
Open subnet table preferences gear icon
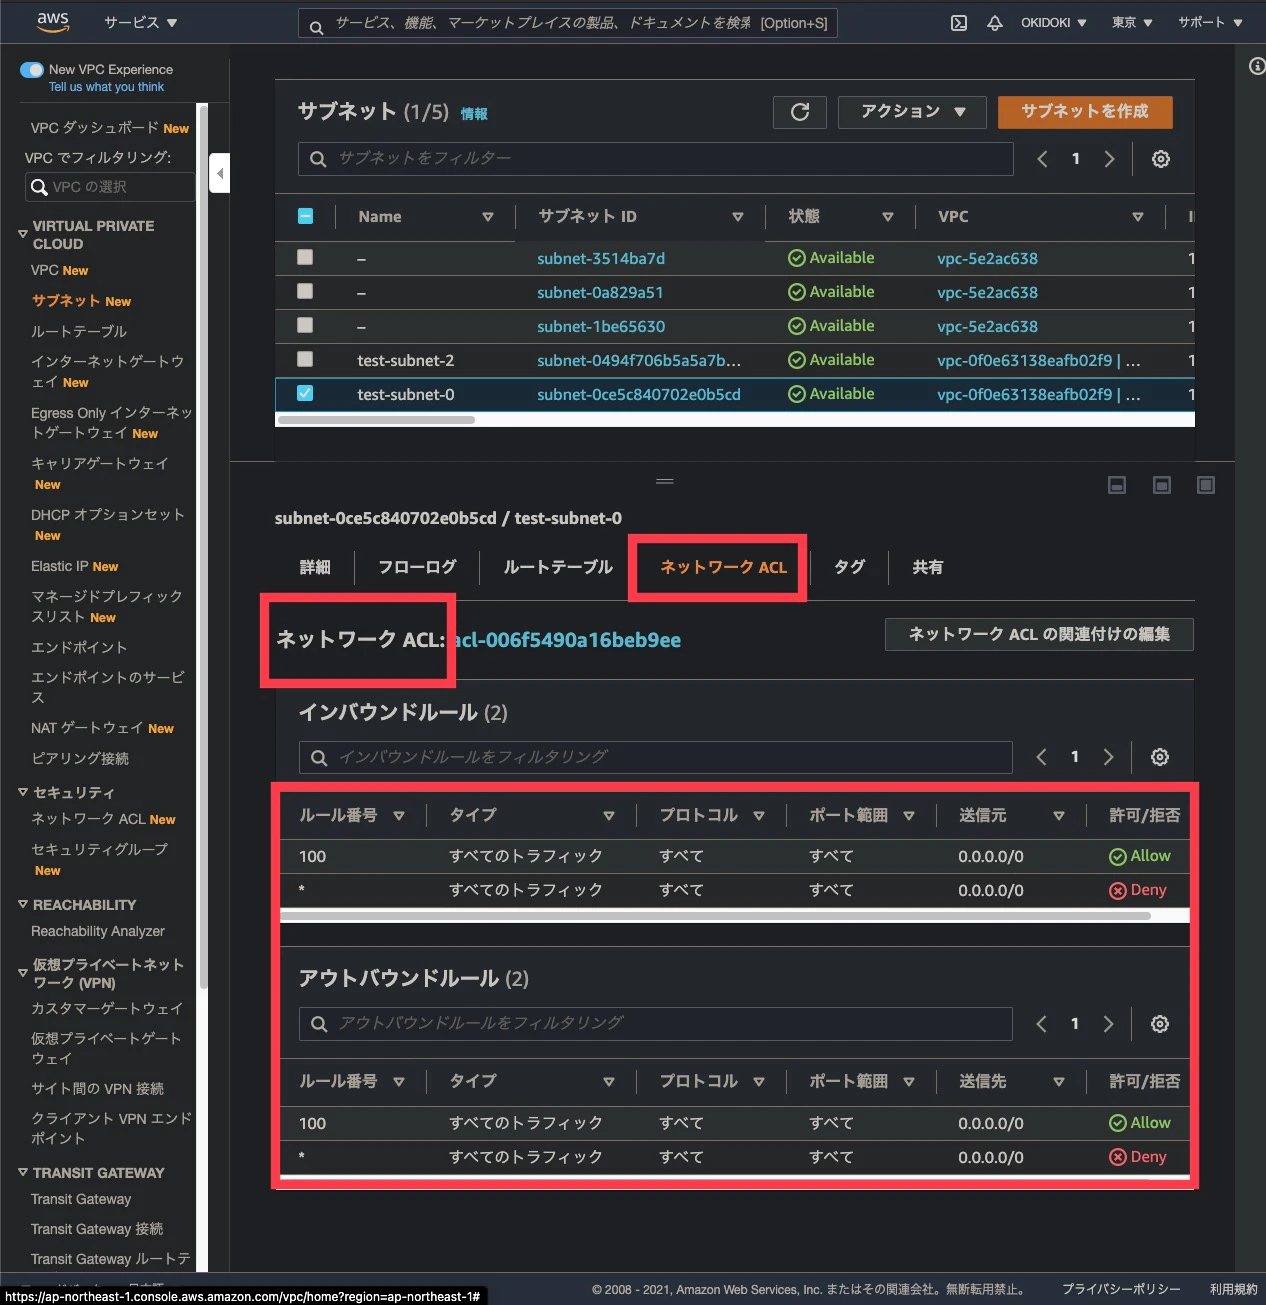tap(1161, 159)
